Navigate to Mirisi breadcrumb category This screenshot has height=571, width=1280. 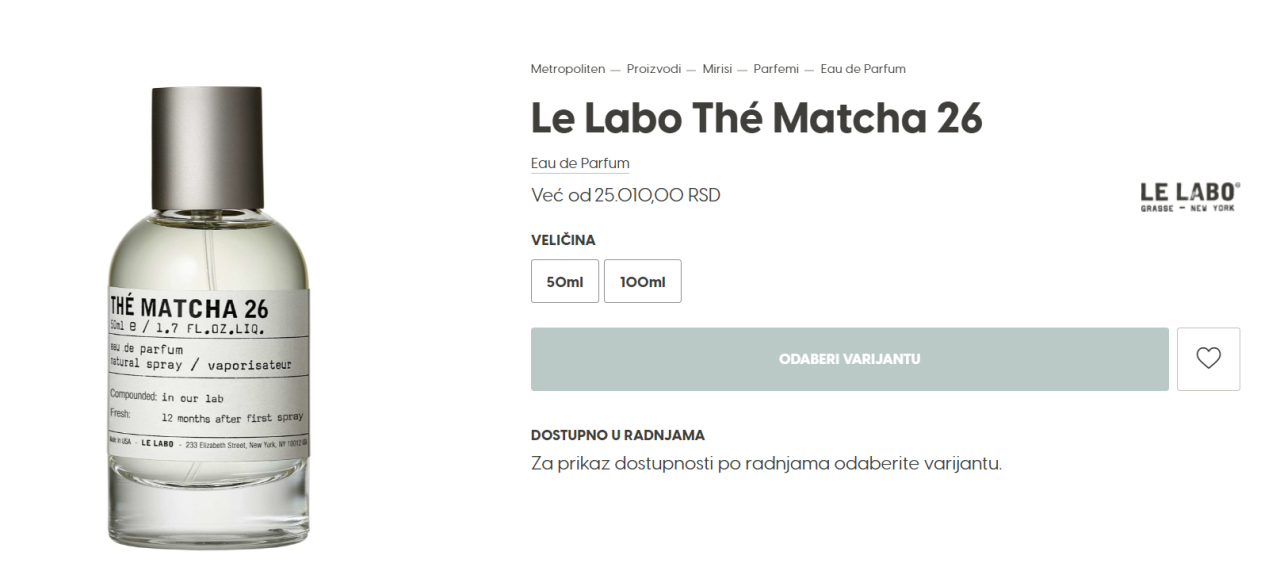pos(717,69)
